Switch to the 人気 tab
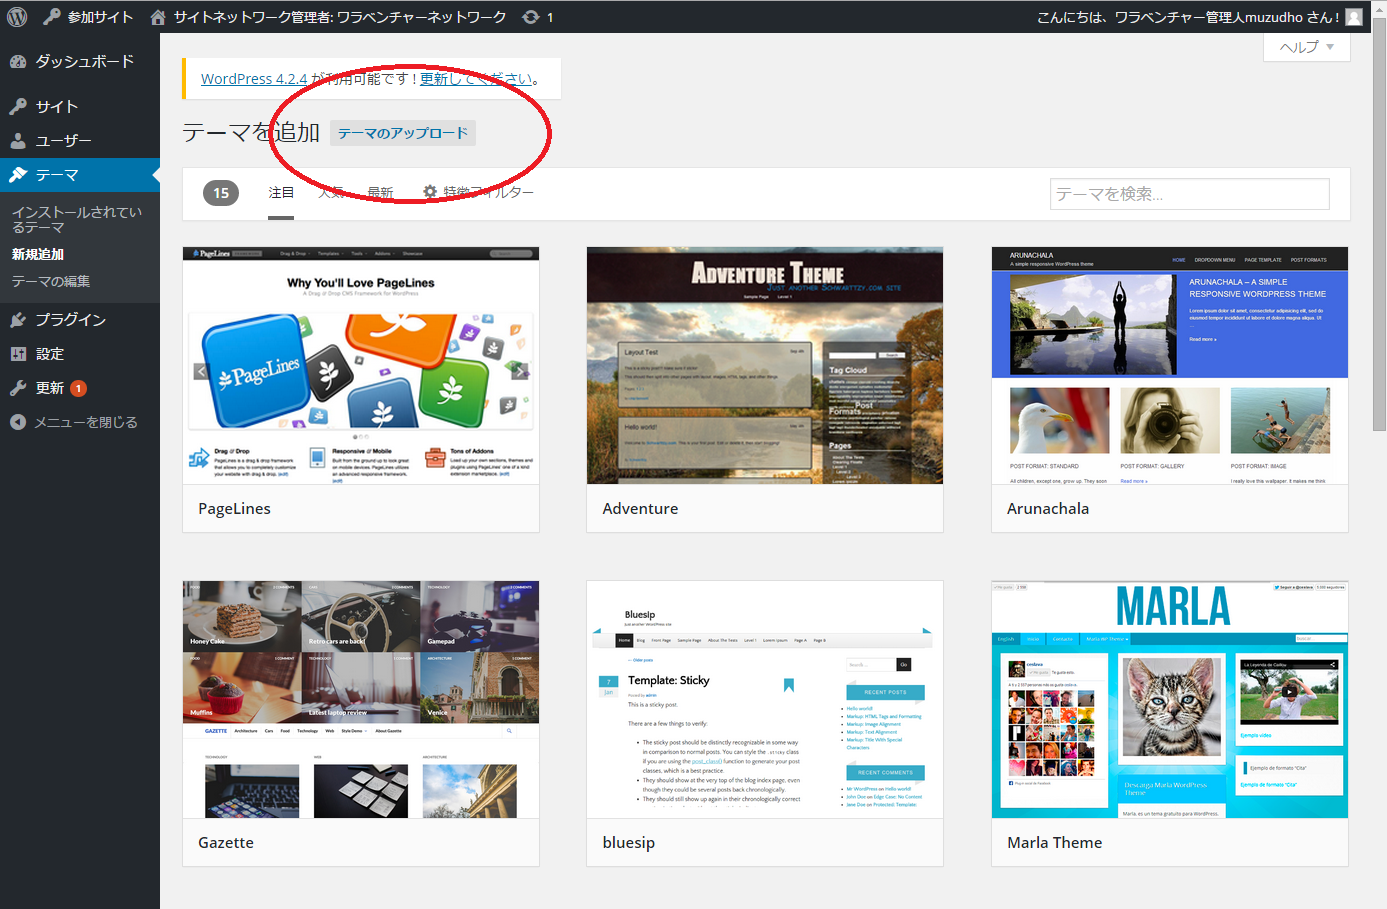 point(331,192)
